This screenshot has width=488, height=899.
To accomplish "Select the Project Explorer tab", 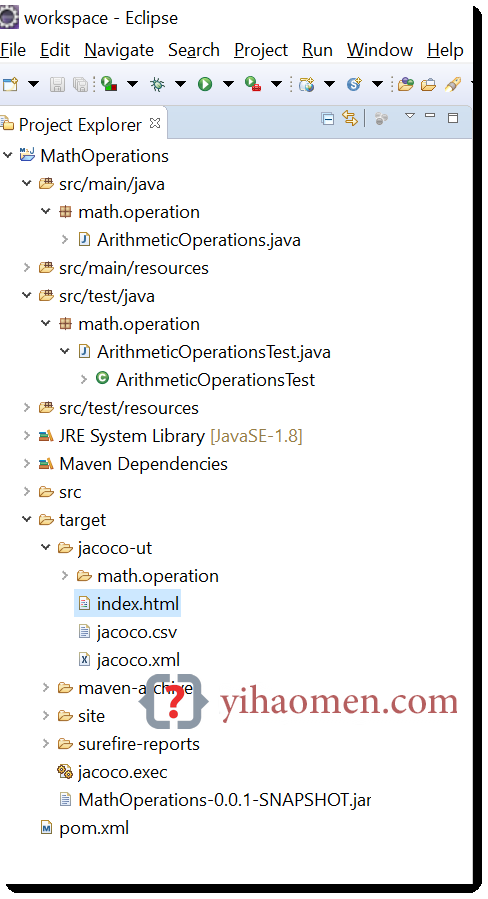I will [80, 124].
